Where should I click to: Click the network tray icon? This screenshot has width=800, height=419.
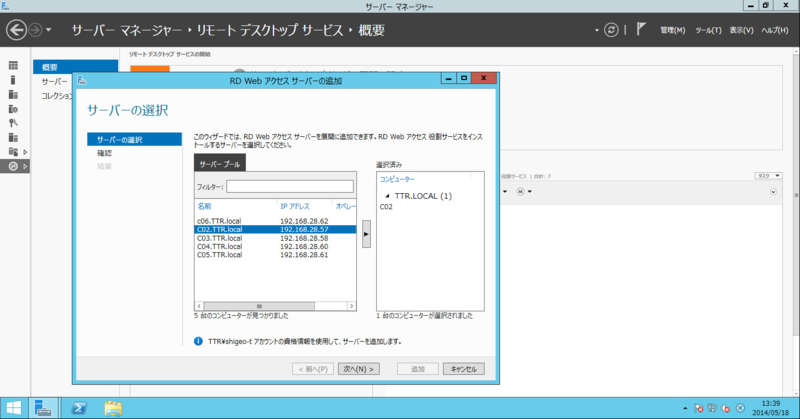[x=712, y=408]
